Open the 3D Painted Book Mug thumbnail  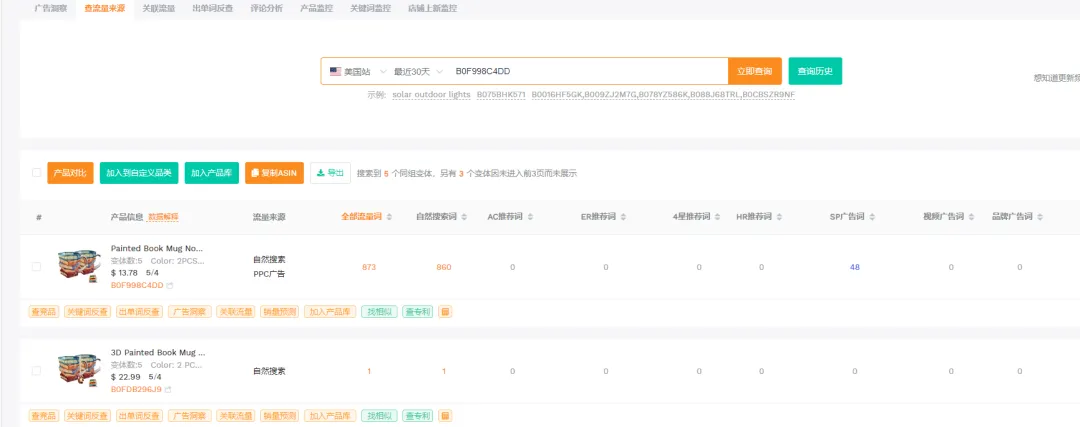pos(77,371)
